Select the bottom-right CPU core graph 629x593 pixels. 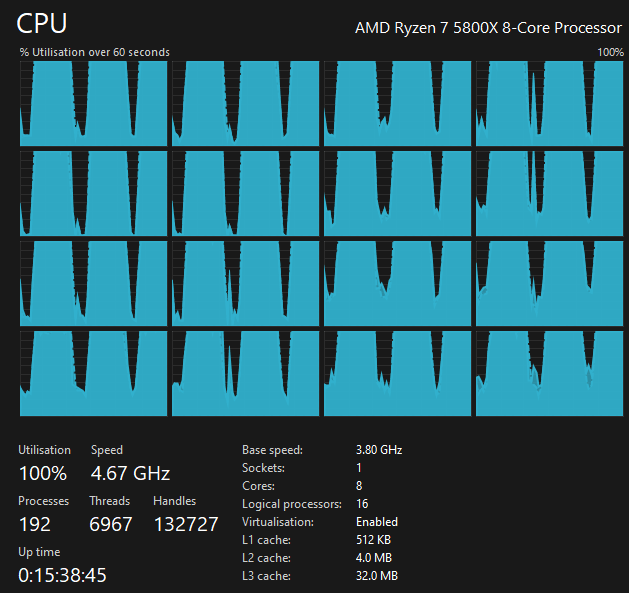click(x=550, y=374)
